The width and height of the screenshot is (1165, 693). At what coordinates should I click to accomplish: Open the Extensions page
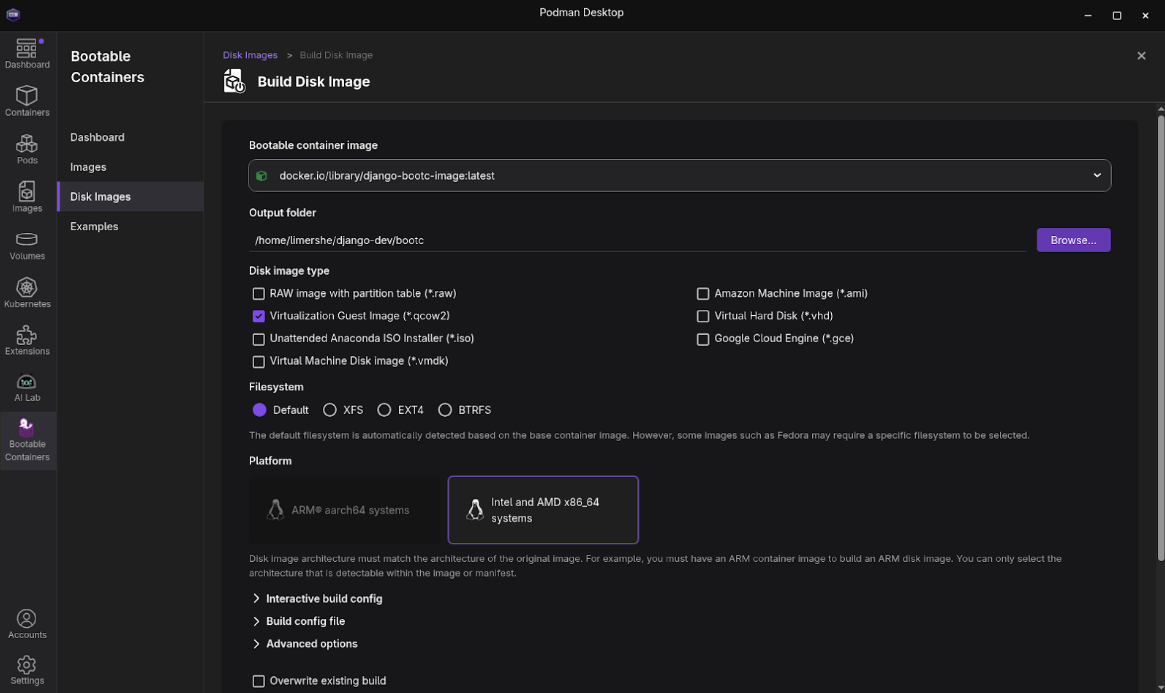[x=27, y=340]
